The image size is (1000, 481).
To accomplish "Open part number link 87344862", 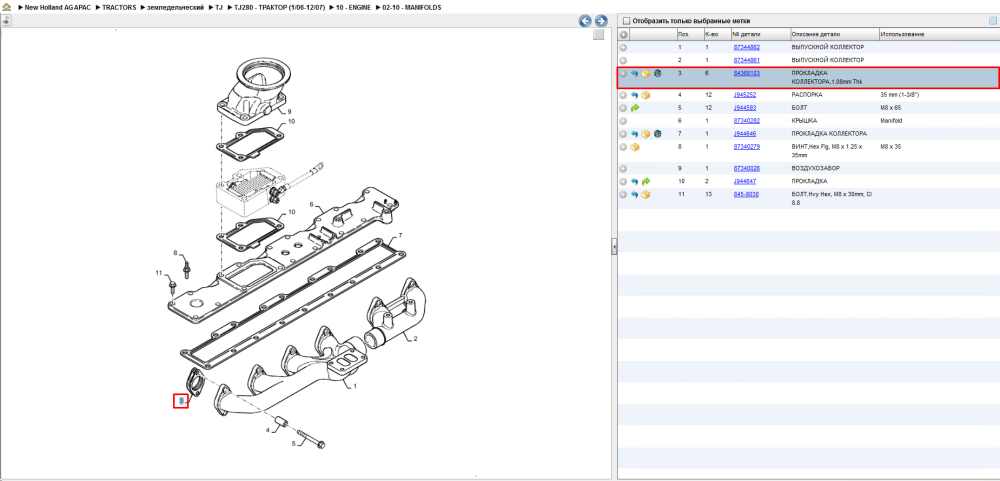I will coord(746,47).
